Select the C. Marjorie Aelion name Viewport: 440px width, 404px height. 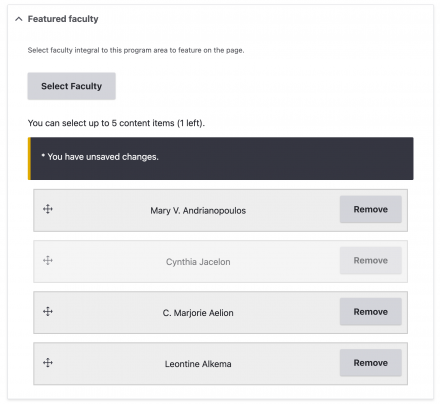tap(198, 313)
